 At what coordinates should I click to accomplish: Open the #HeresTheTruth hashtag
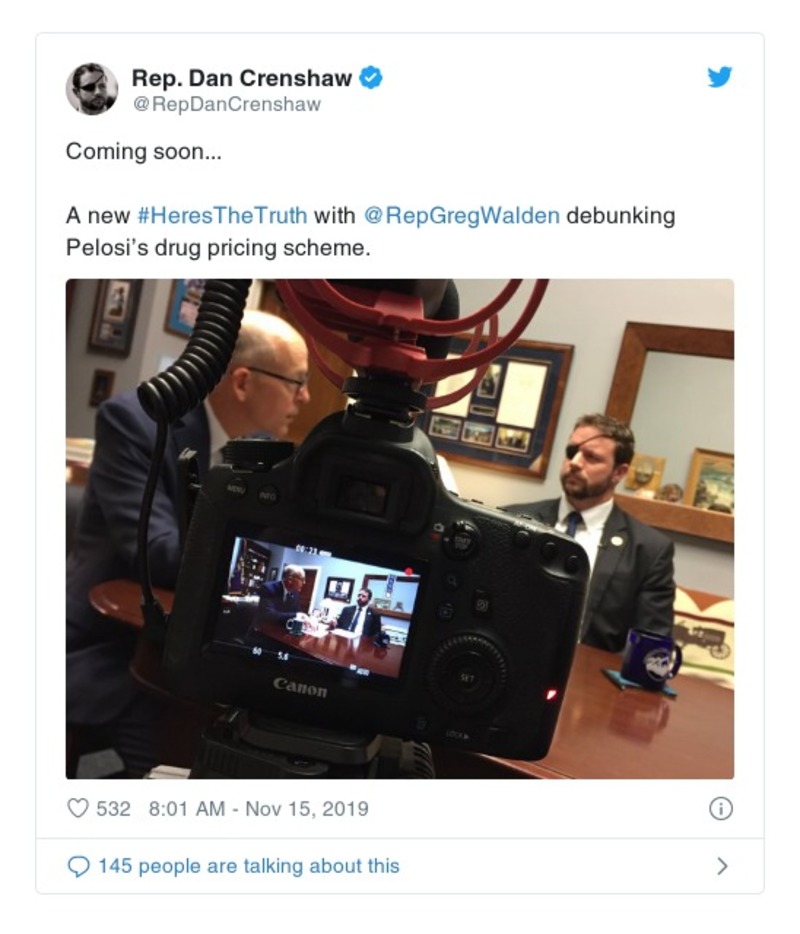222,215
